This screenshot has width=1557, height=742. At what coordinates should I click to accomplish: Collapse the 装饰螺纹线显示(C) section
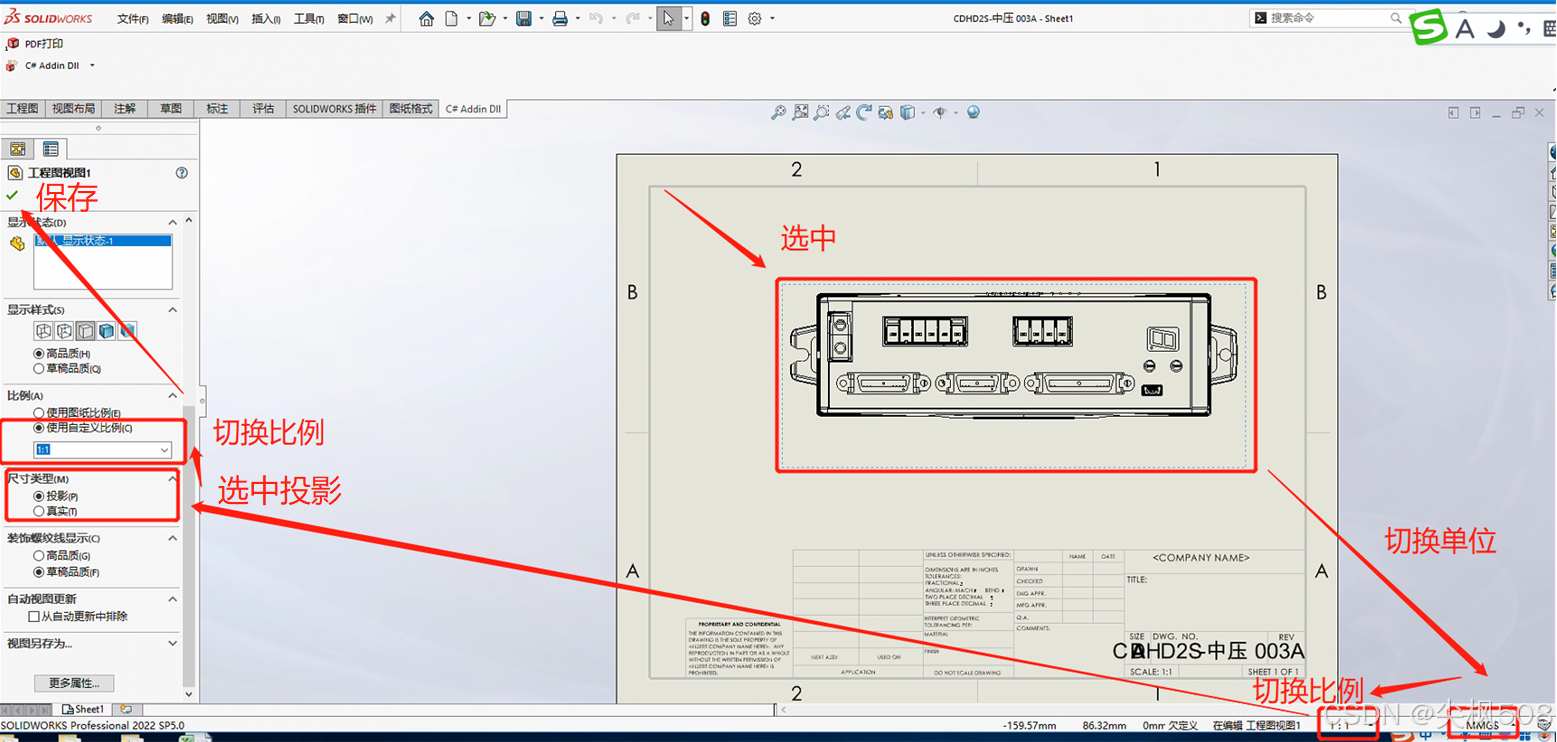pyautogui.click(x=173, y=538)
